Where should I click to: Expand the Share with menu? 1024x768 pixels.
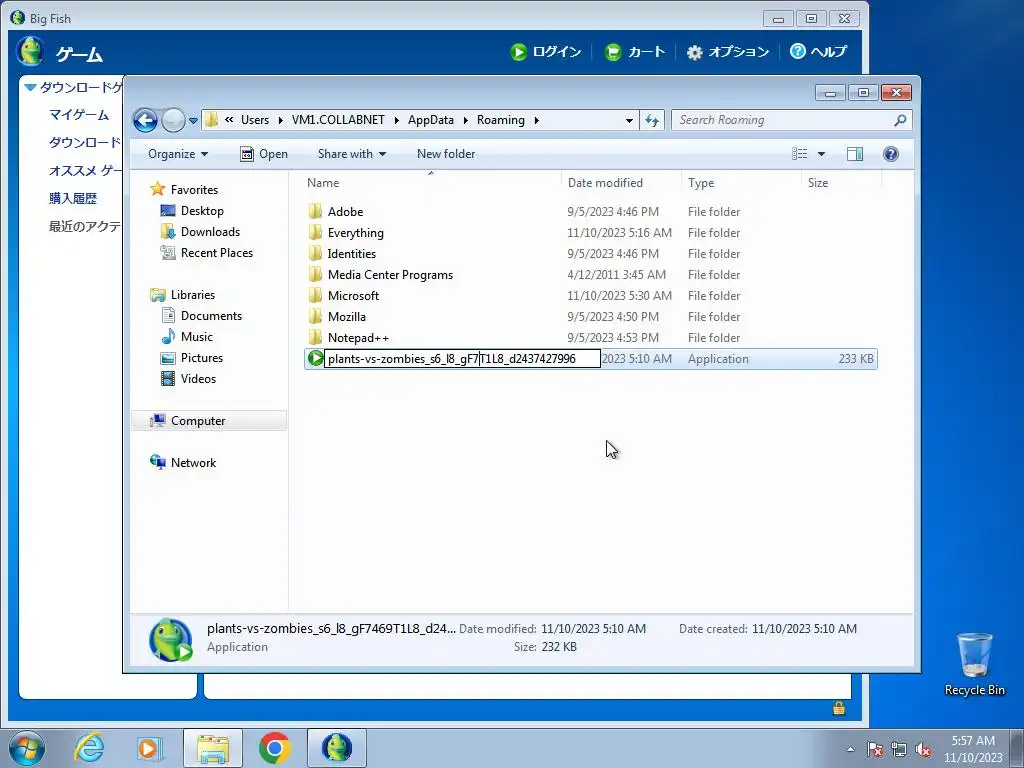point(352,154)
